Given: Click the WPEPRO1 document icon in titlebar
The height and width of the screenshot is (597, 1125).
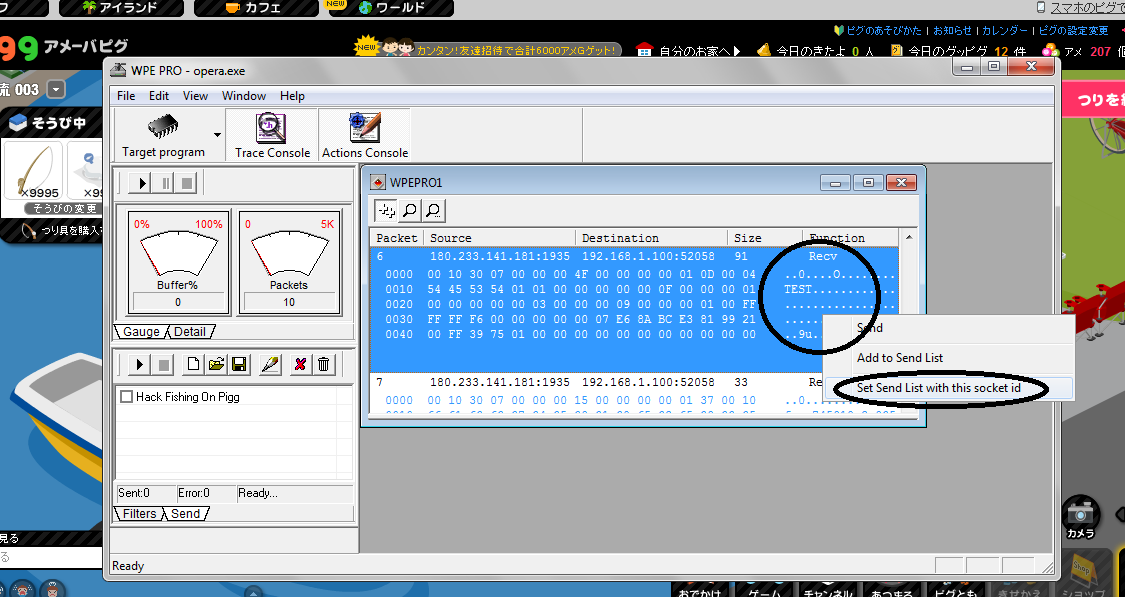Looking at the screenshot, I should 378,182.
